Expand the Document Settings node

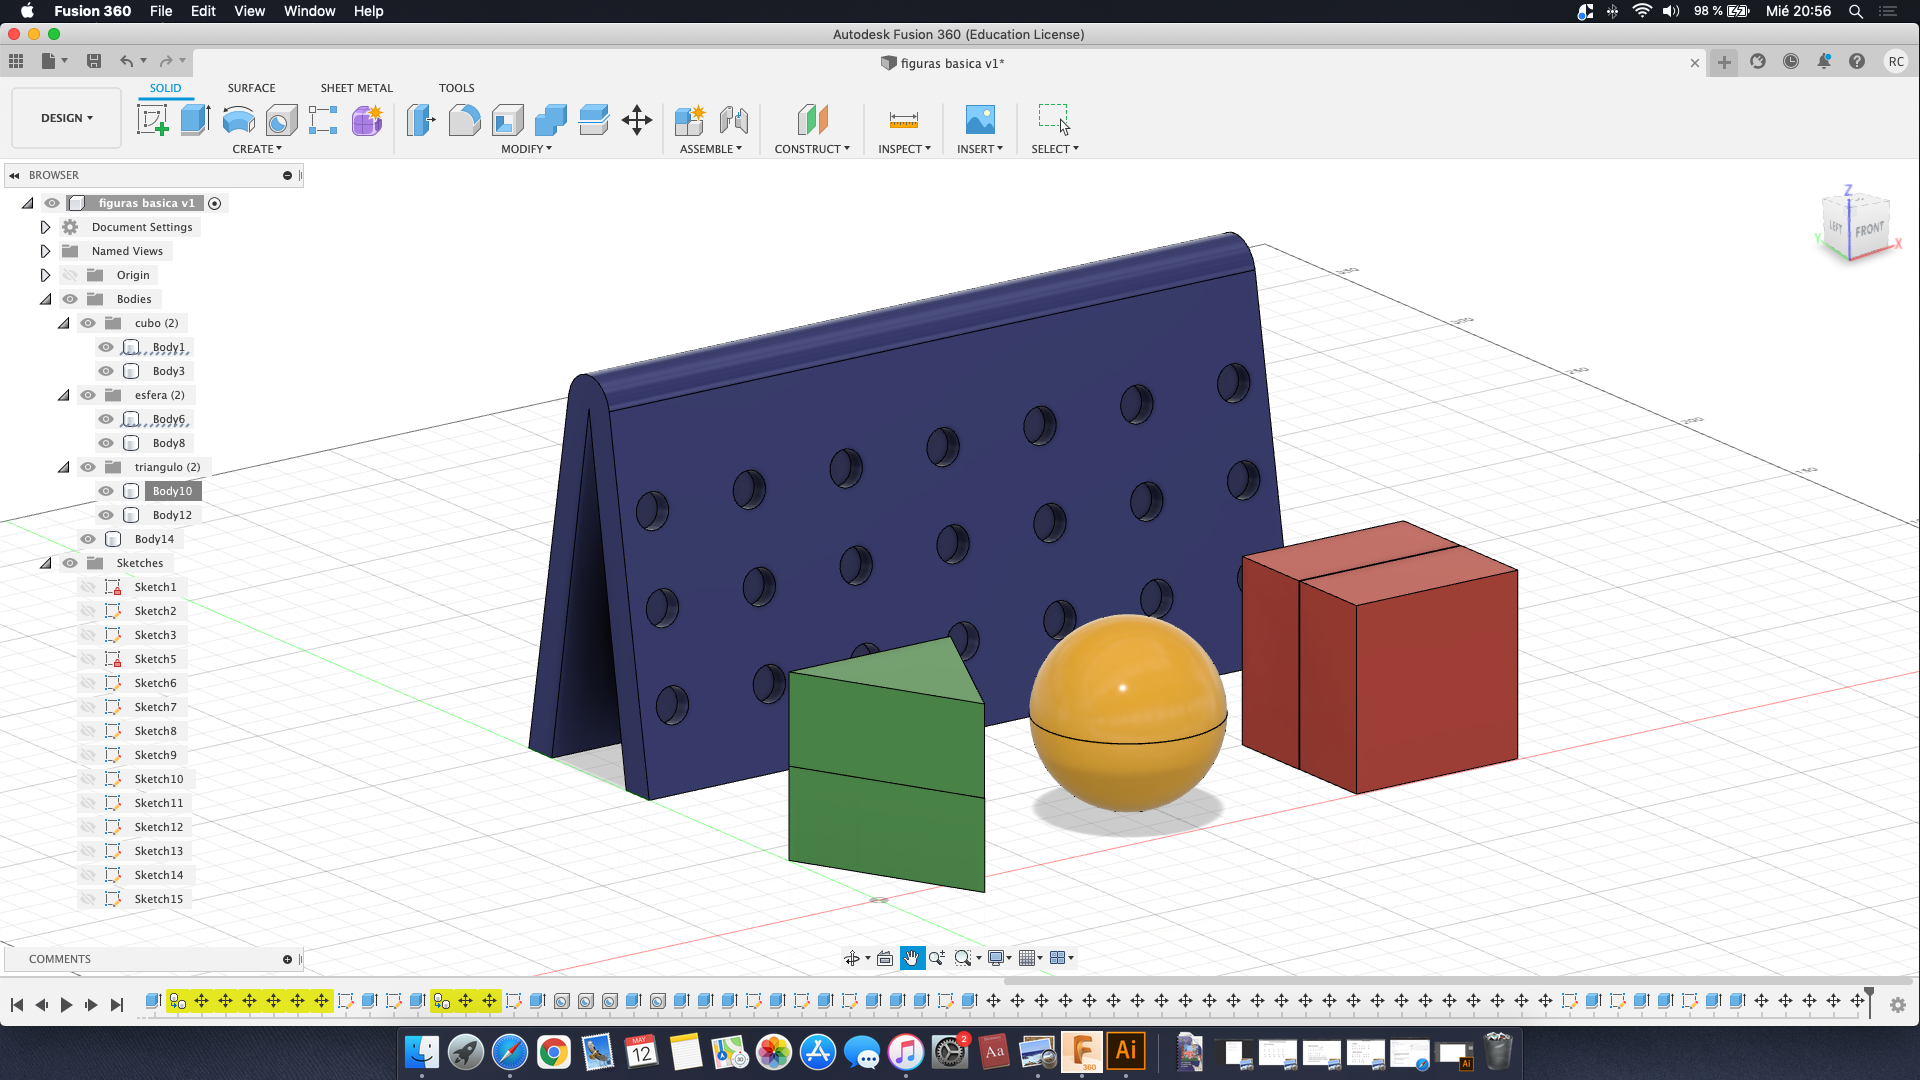pyautogui.click(x=45, y=227)
